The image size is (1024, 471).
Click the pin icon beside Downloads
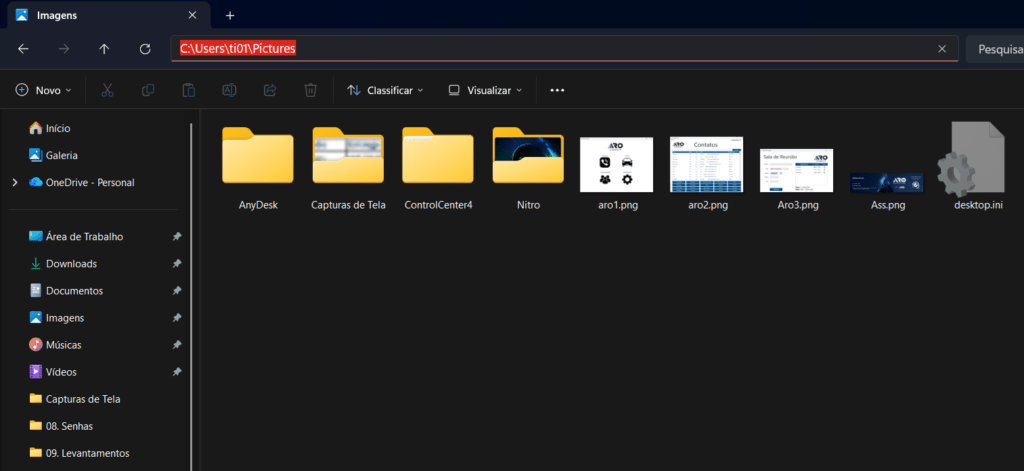176,264
